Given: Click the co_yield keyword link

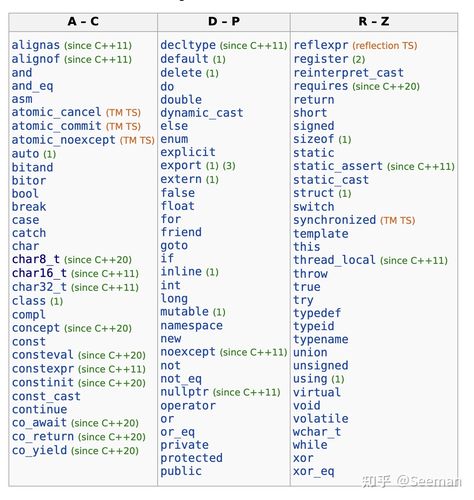Looking at the screenshot, I should [39, 450].
